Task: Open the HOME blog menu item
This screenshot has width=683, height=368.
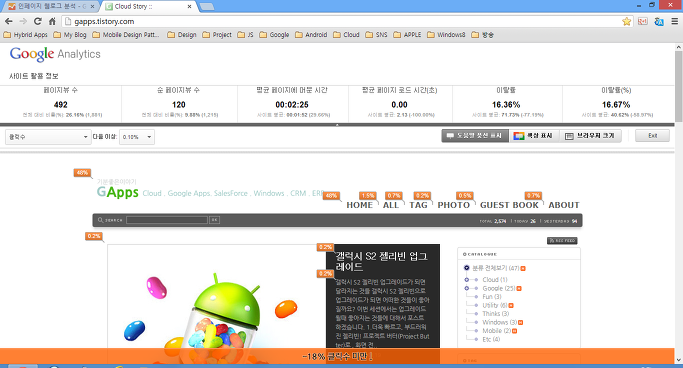Action: [359, 205]
